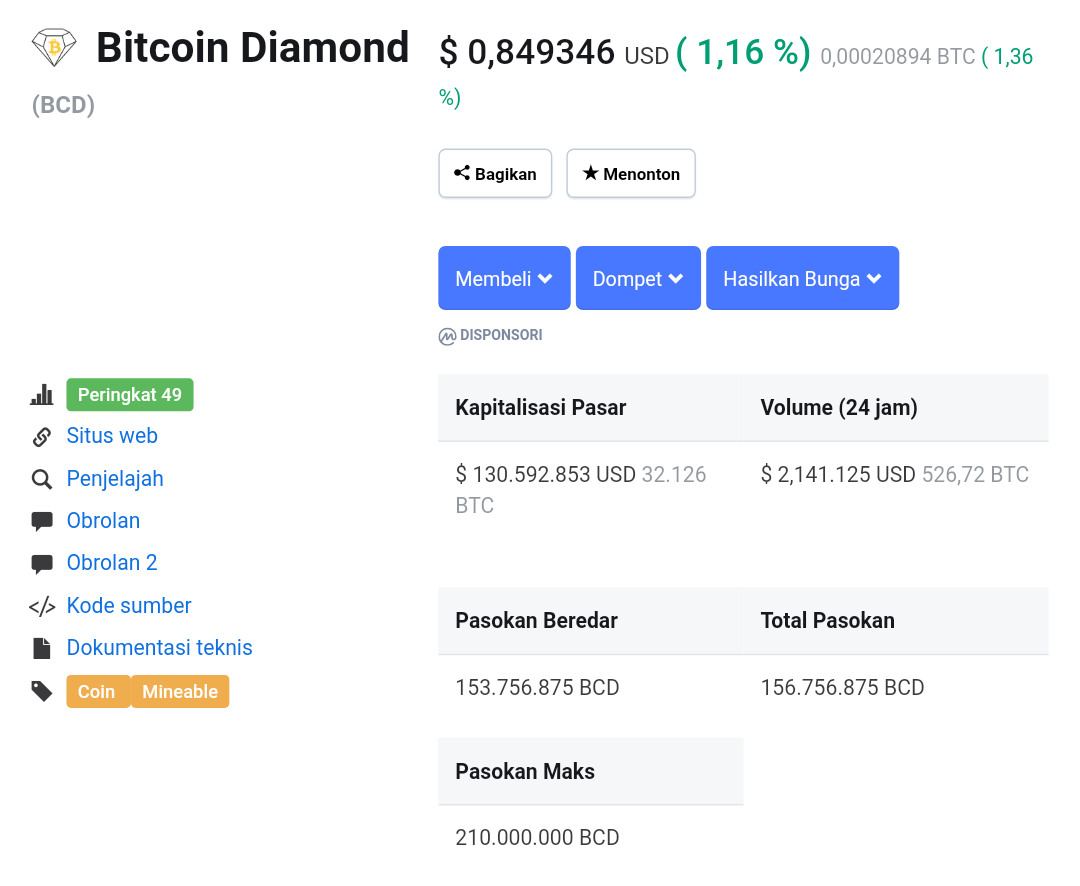Image resolution: width=1080 pixels, height=886 pixels.
Task: Click the CoinMarketCap sponsored logo icon
Action: click(x=447, y=336)
